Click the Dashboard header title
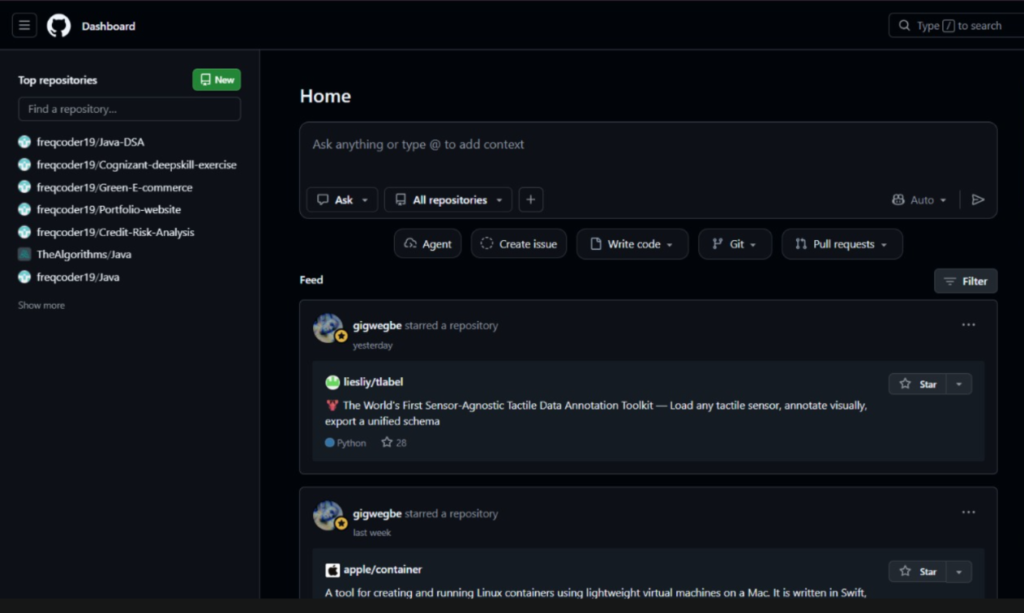This screenshot has height=613, width=1024. tap(108, 26)
